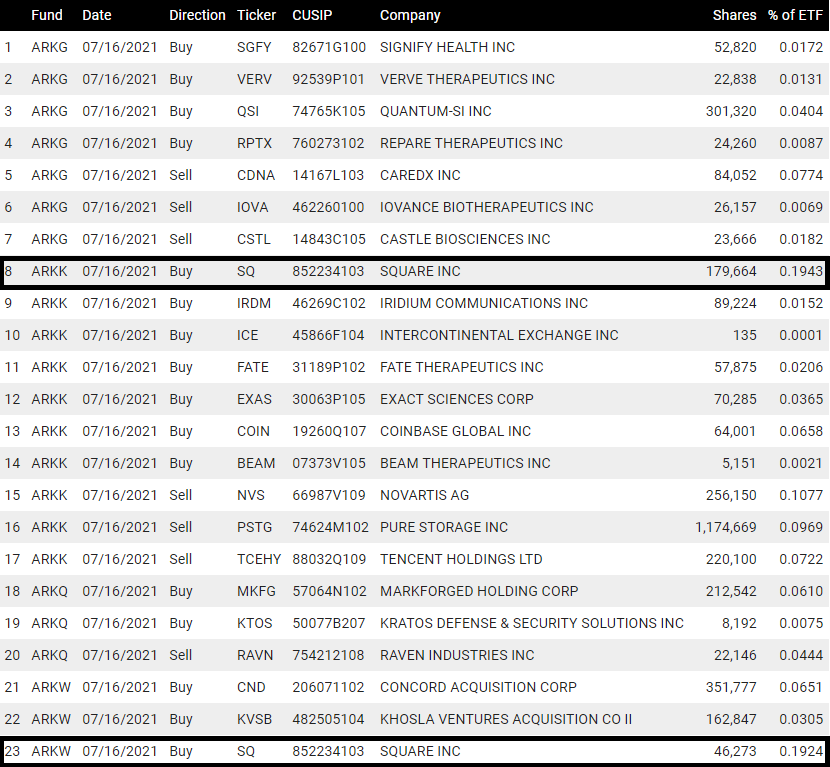
Task: Select the "QUANTUM-SI INC" company cell
Action: [x=436, y=111]
